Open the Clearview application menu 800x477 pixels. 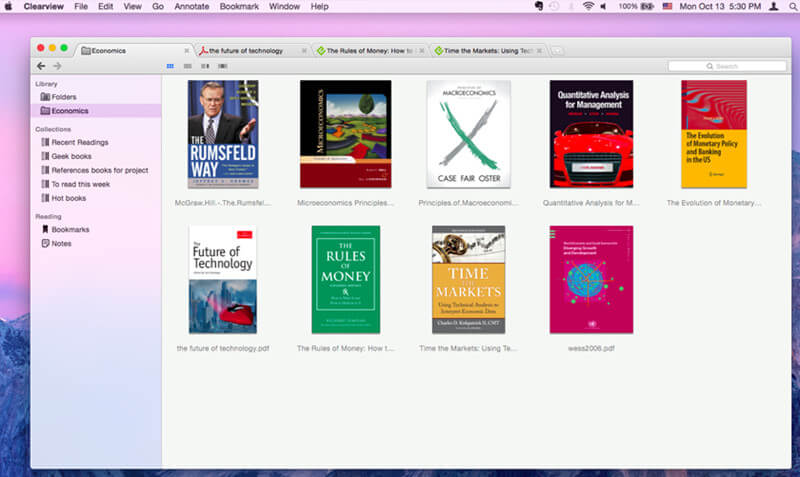point(44,7)
